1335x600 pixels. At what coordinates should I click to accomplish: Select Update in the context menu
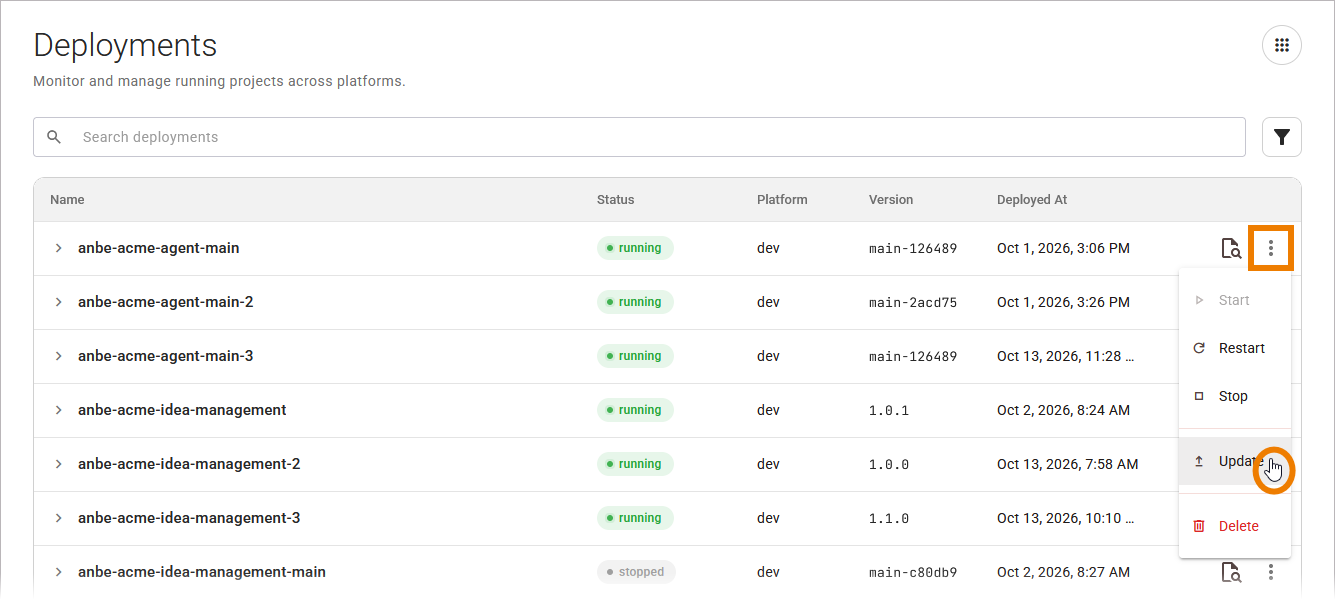(x=1235, y=461)
